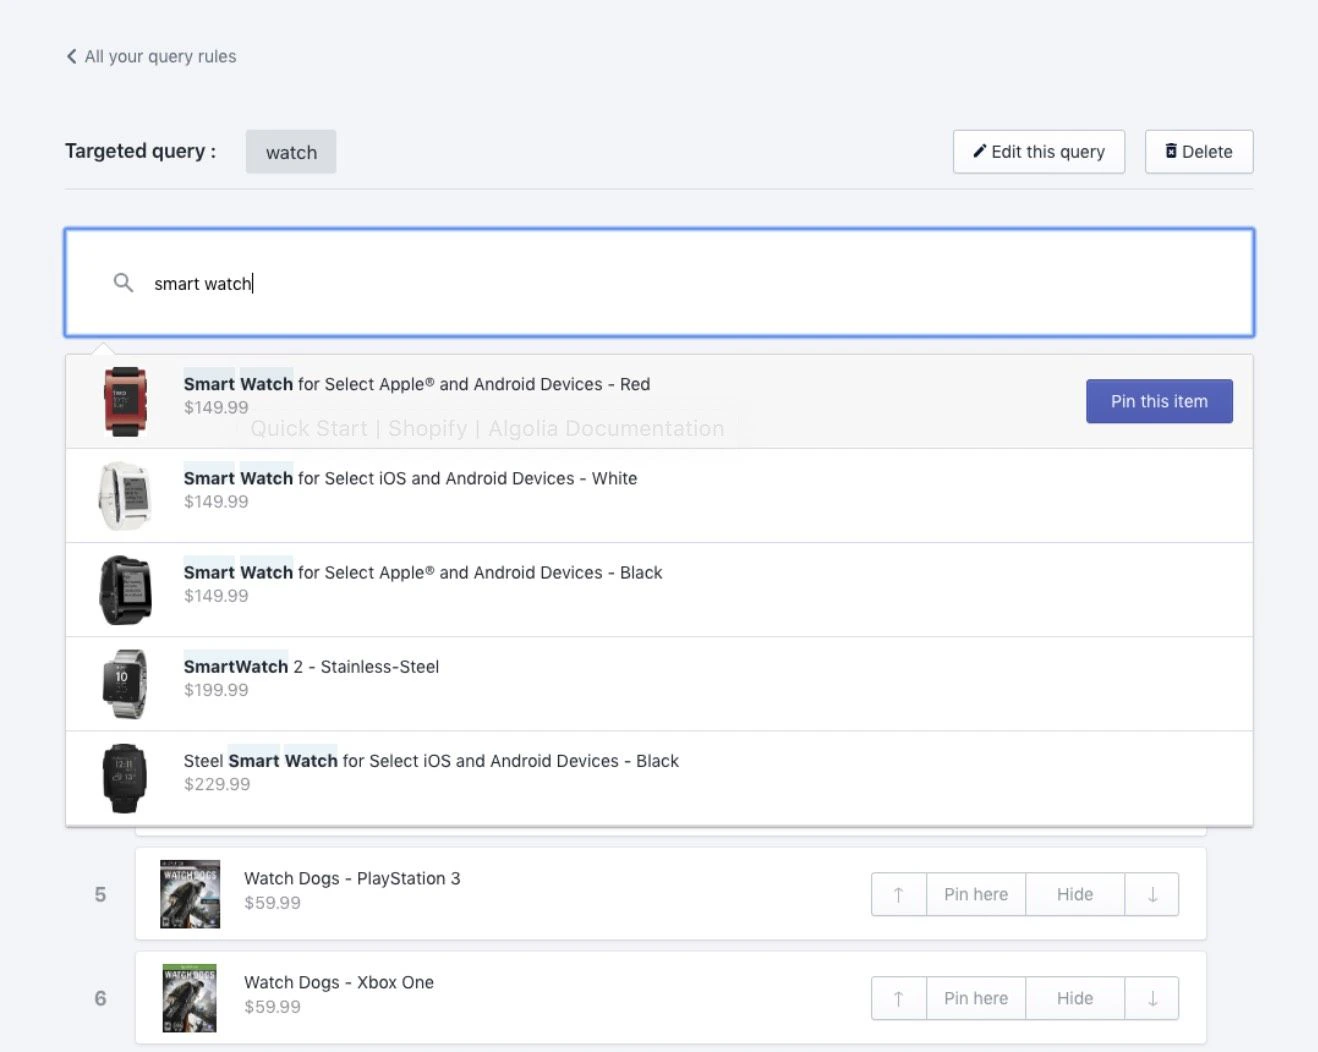Click the pencil icon on Edit this query
Image resolution: width=1318 pixels, height=1052 pixels.
[x=980, y=151]
